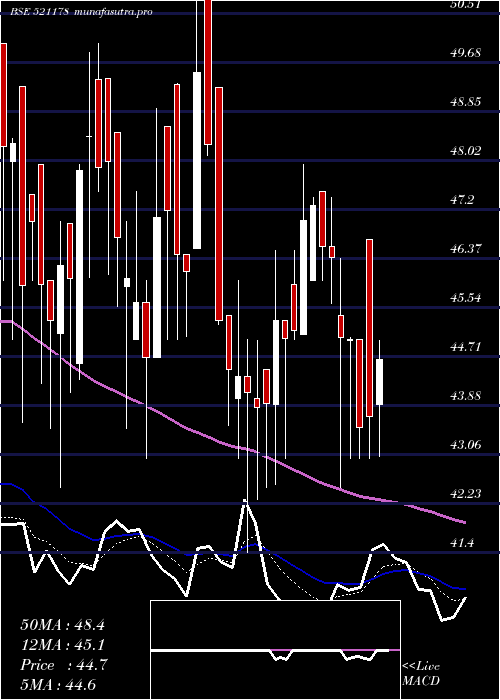Click the 48.85 price axis label
This screenshot has width=500, height=700.
pyautogui.click(x=466, y=102)
